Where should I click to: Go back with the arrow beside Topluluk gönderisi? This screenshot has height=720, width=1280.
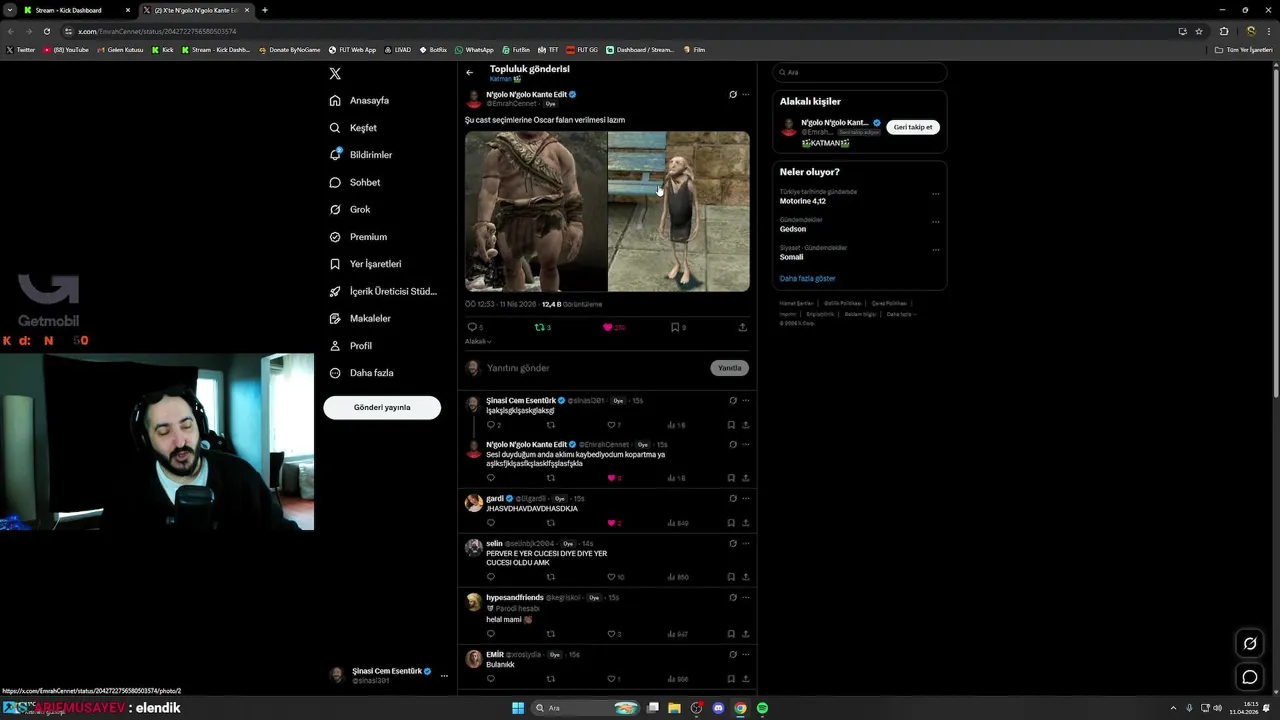click(469, 72)
